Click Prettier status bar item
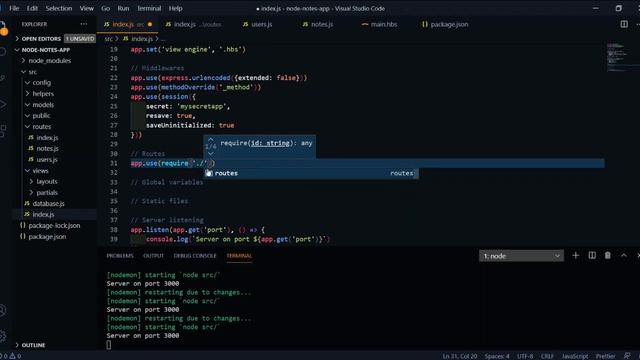 (x=605, y=356)
